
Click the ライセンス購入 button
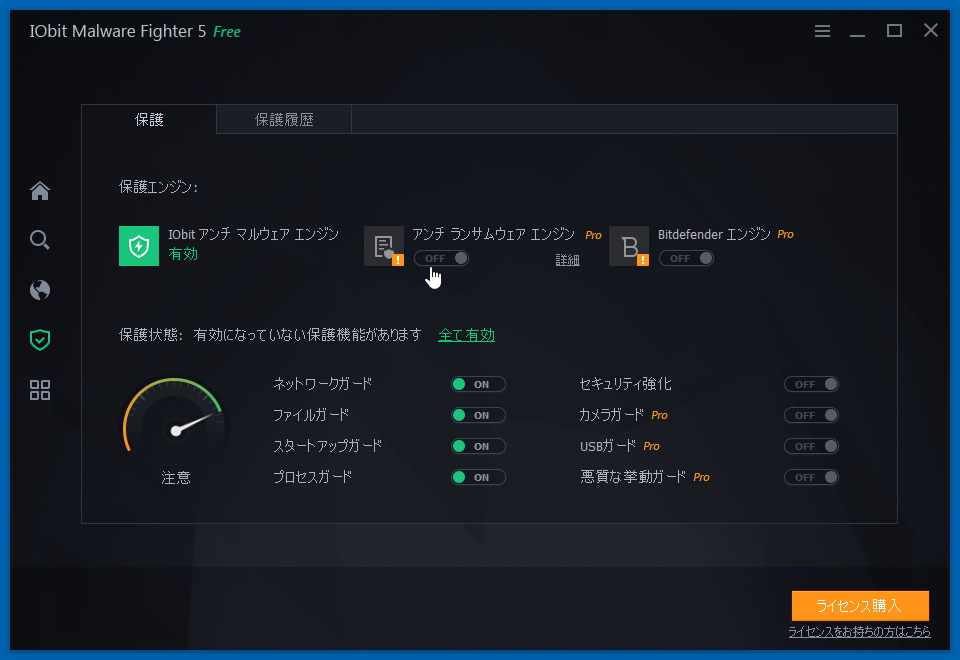pyautogui.click(x=860, y=606)
